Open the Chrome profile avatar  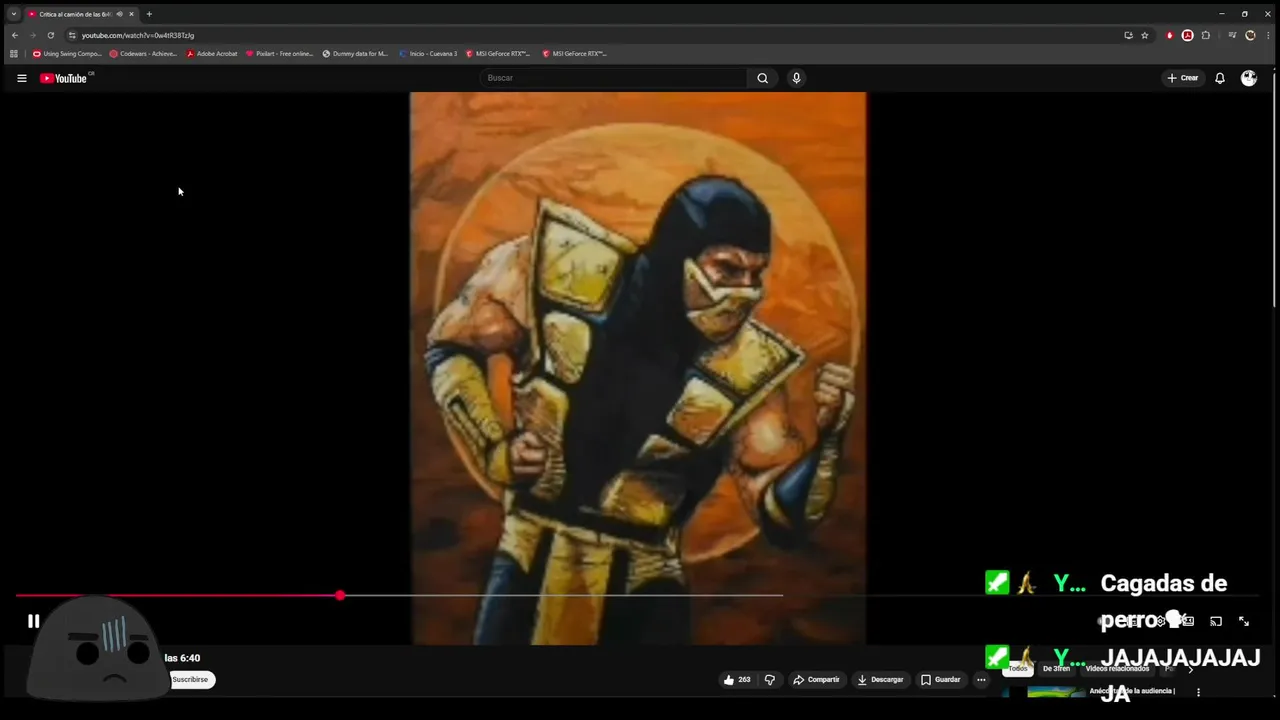pyautogui.click(x=1250, y=35)
